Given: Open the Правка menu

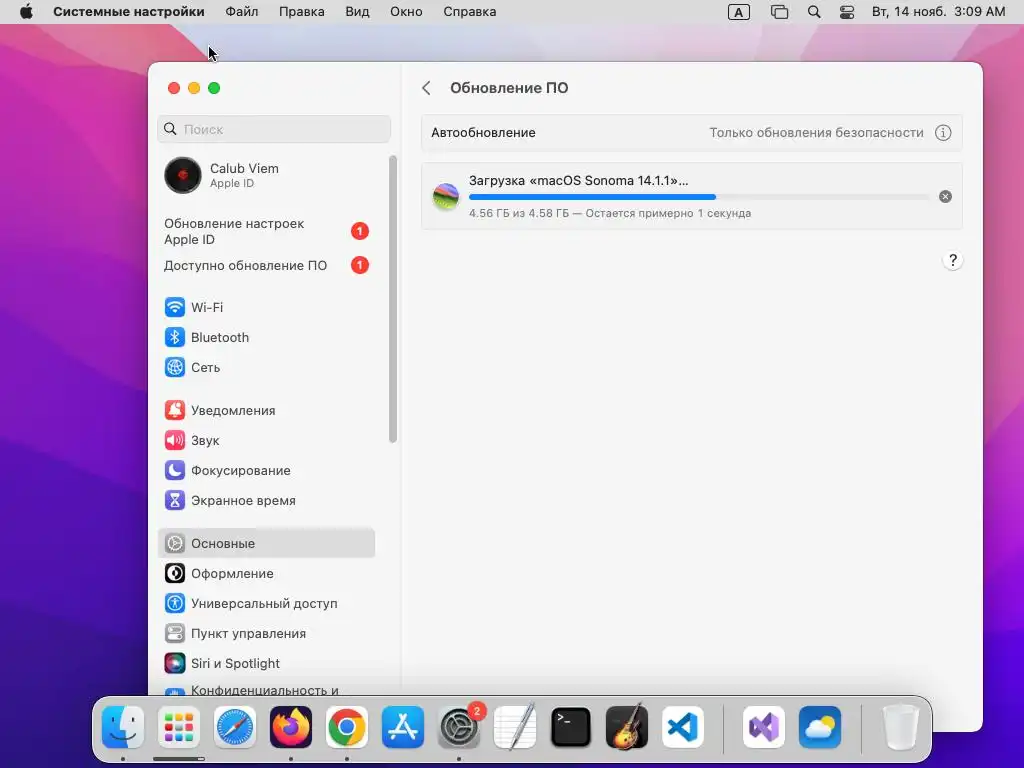Looking at the screenshot, I should (302, 12).
